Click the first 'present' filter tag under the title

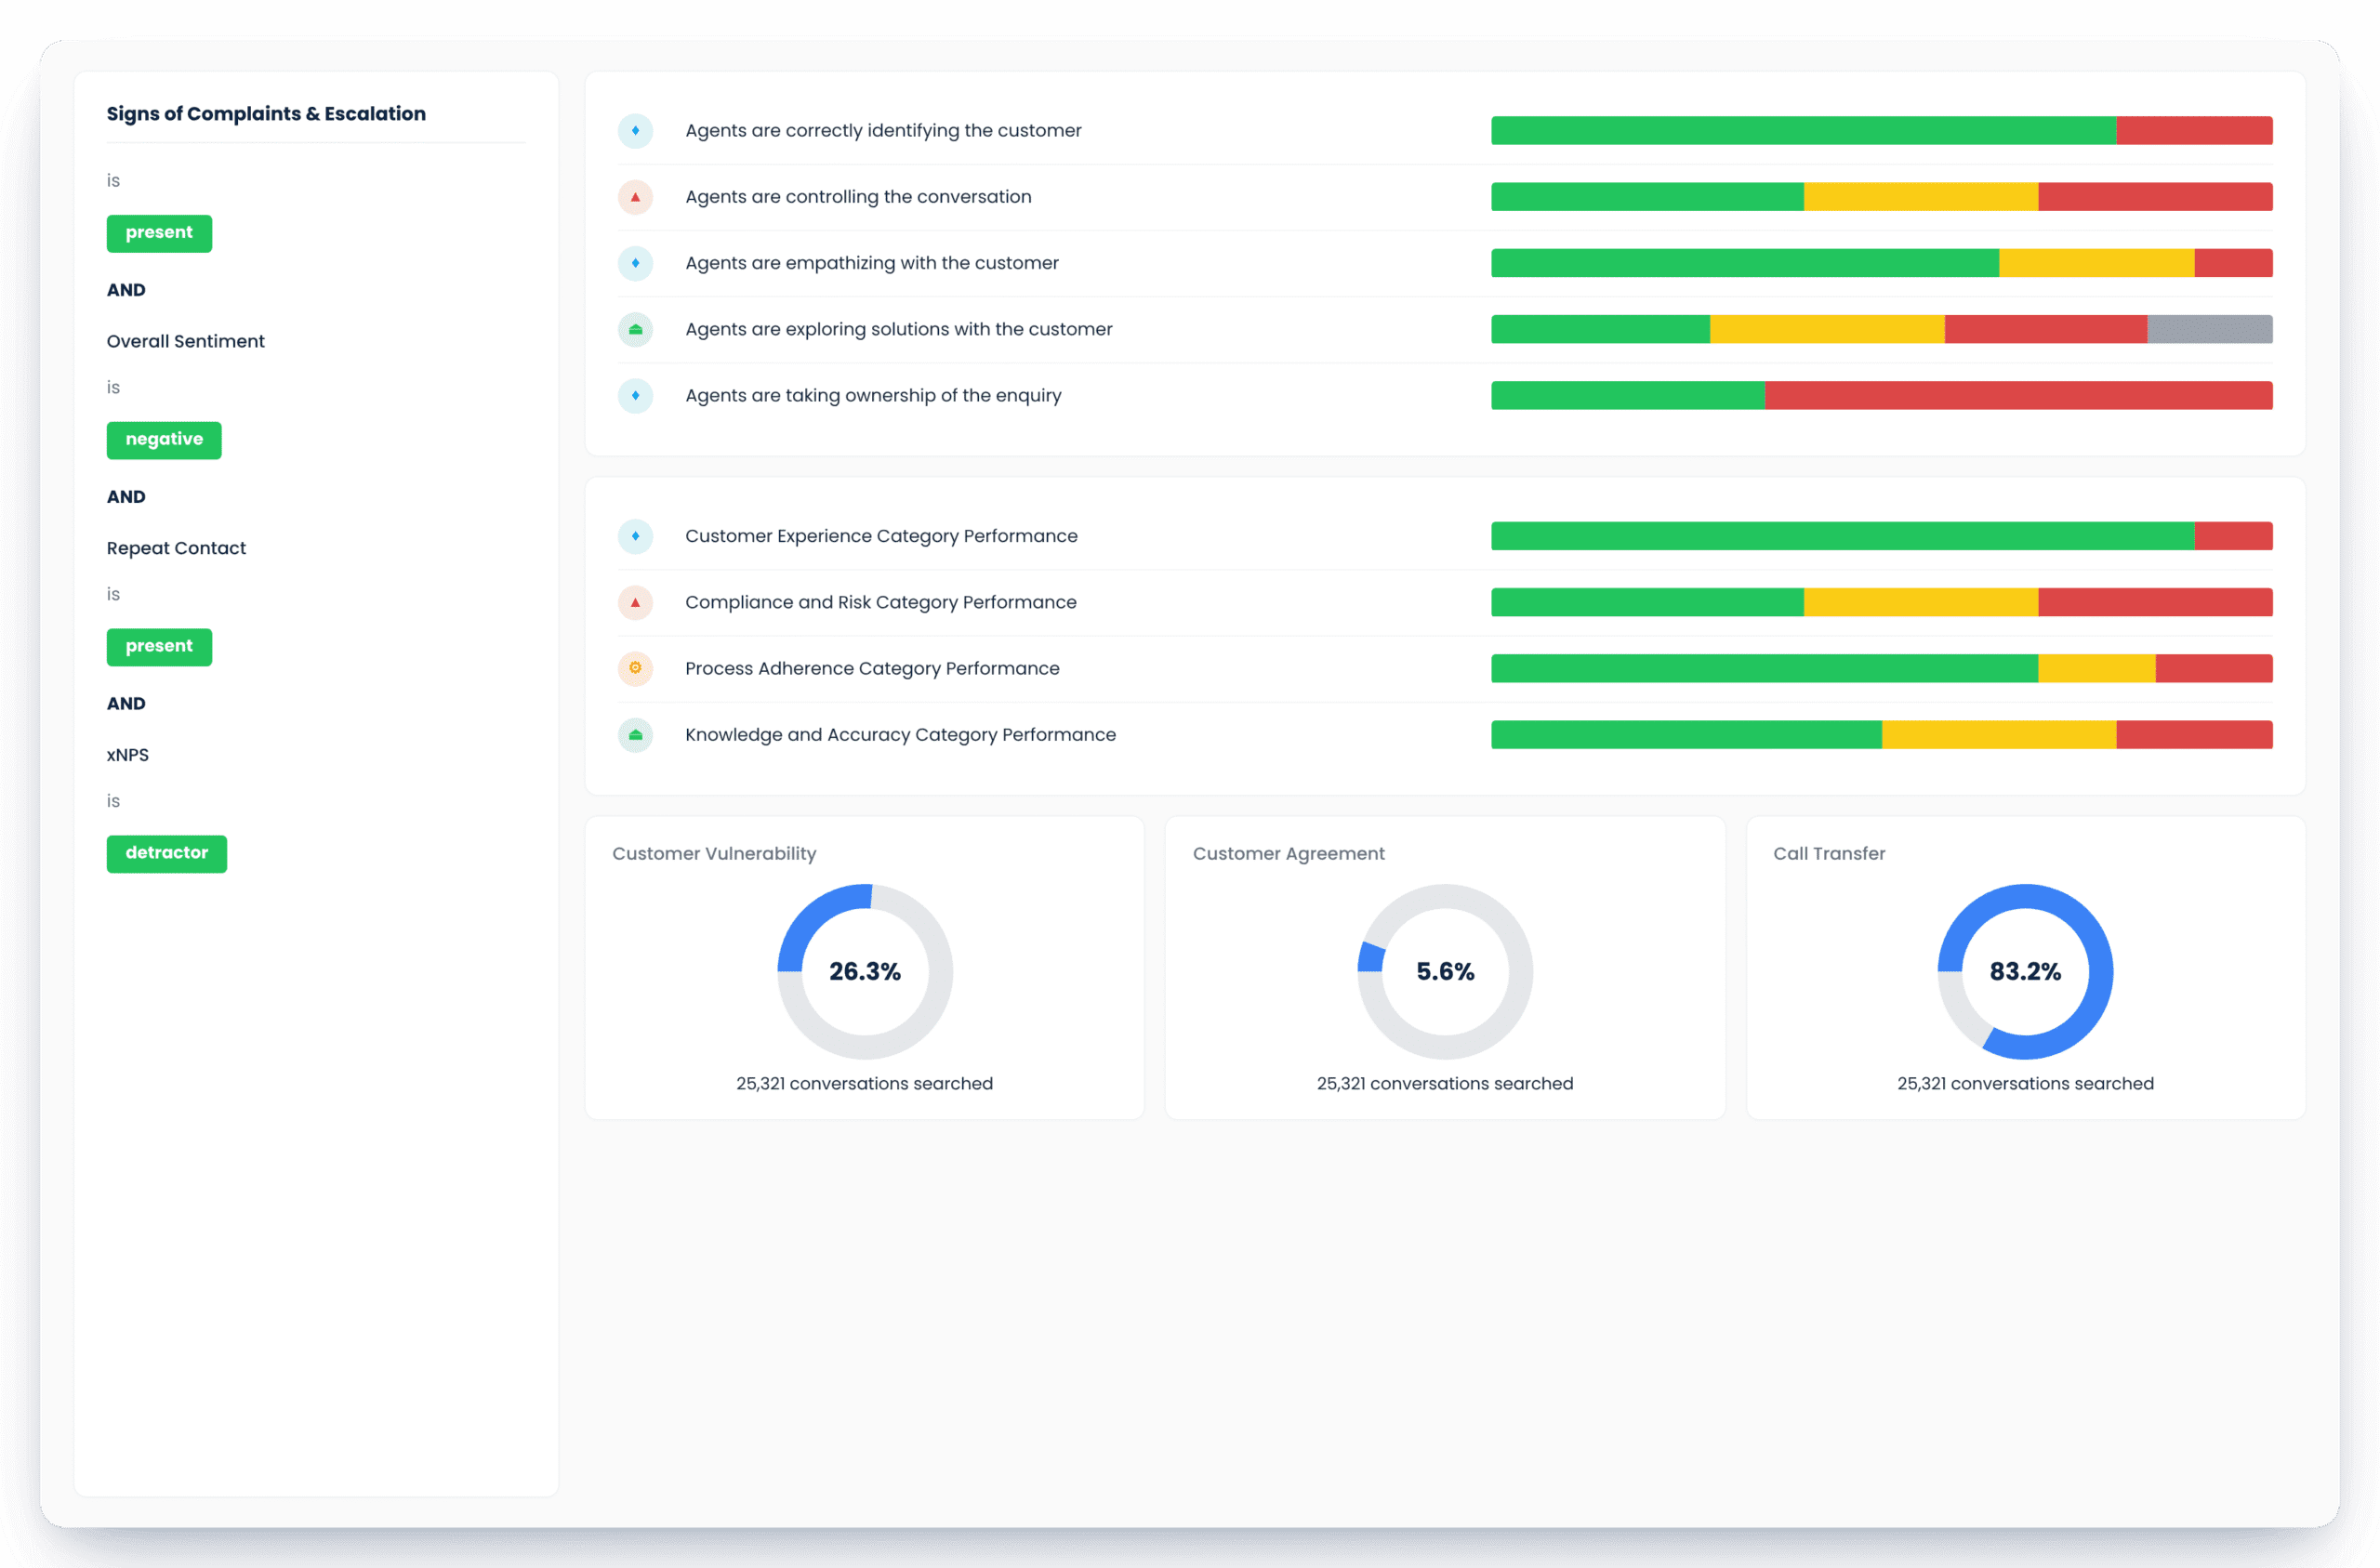159,233
